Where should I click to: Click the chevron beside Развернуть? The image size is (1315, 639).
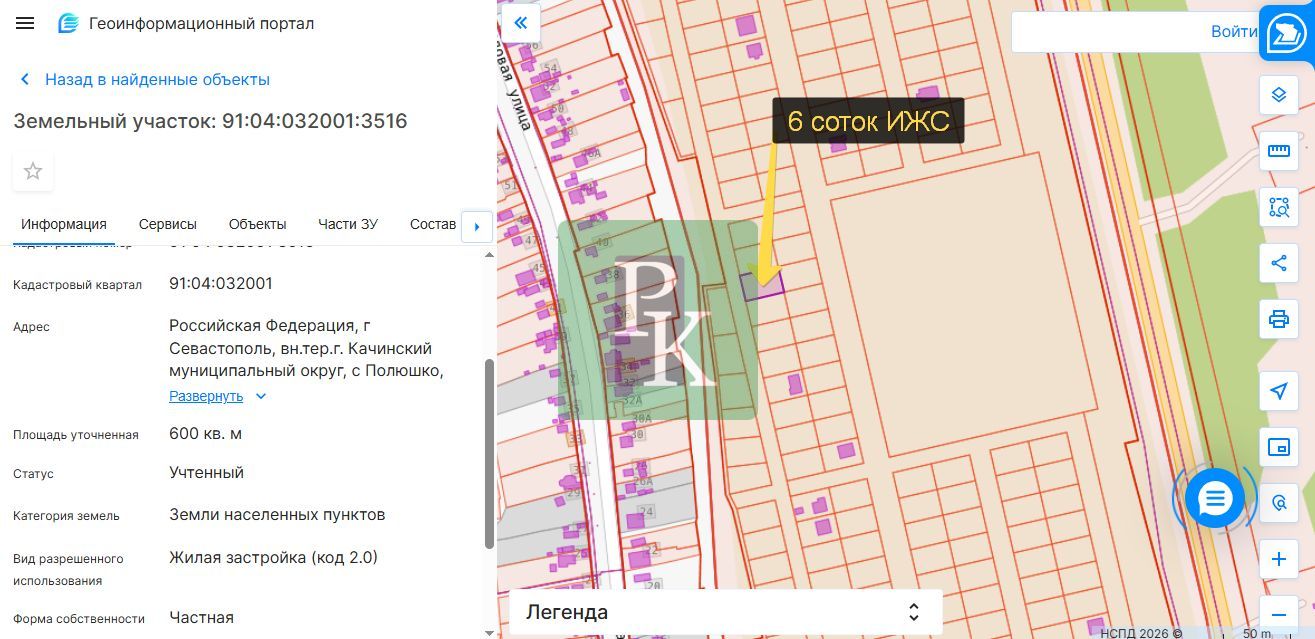[x=261, y=396]
